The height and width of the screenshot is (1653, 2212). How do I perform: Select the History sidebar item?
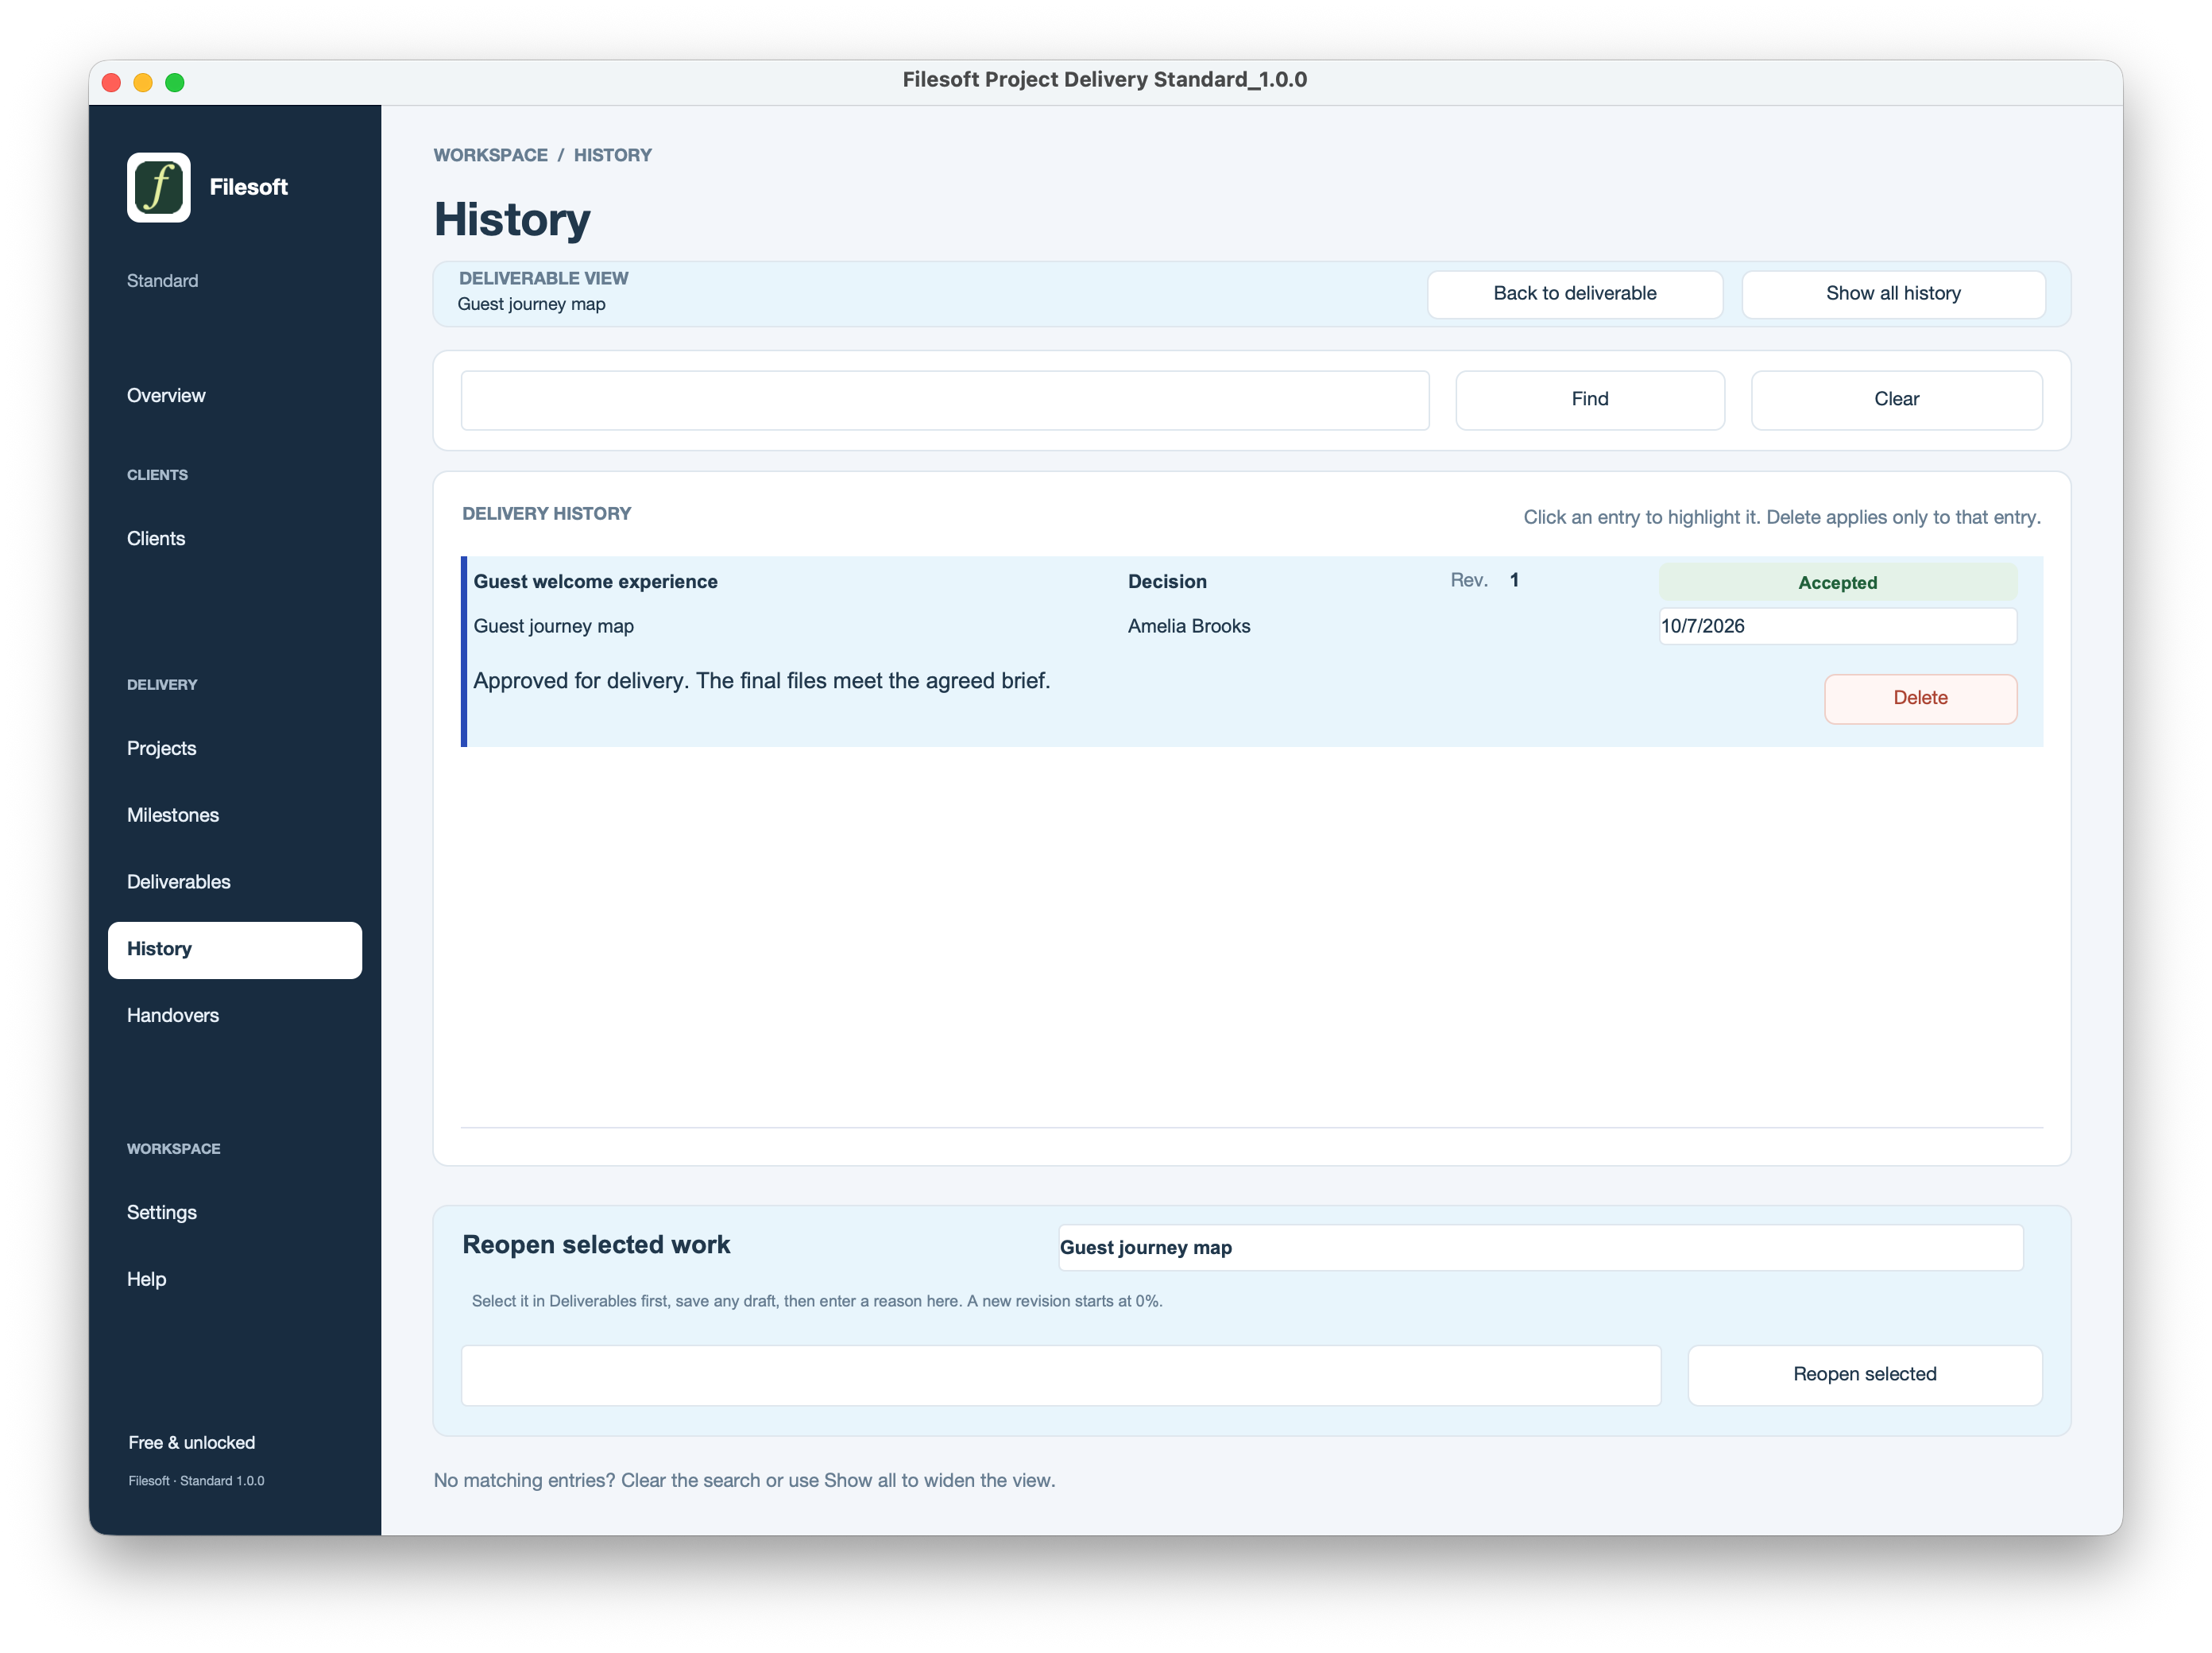235,950
